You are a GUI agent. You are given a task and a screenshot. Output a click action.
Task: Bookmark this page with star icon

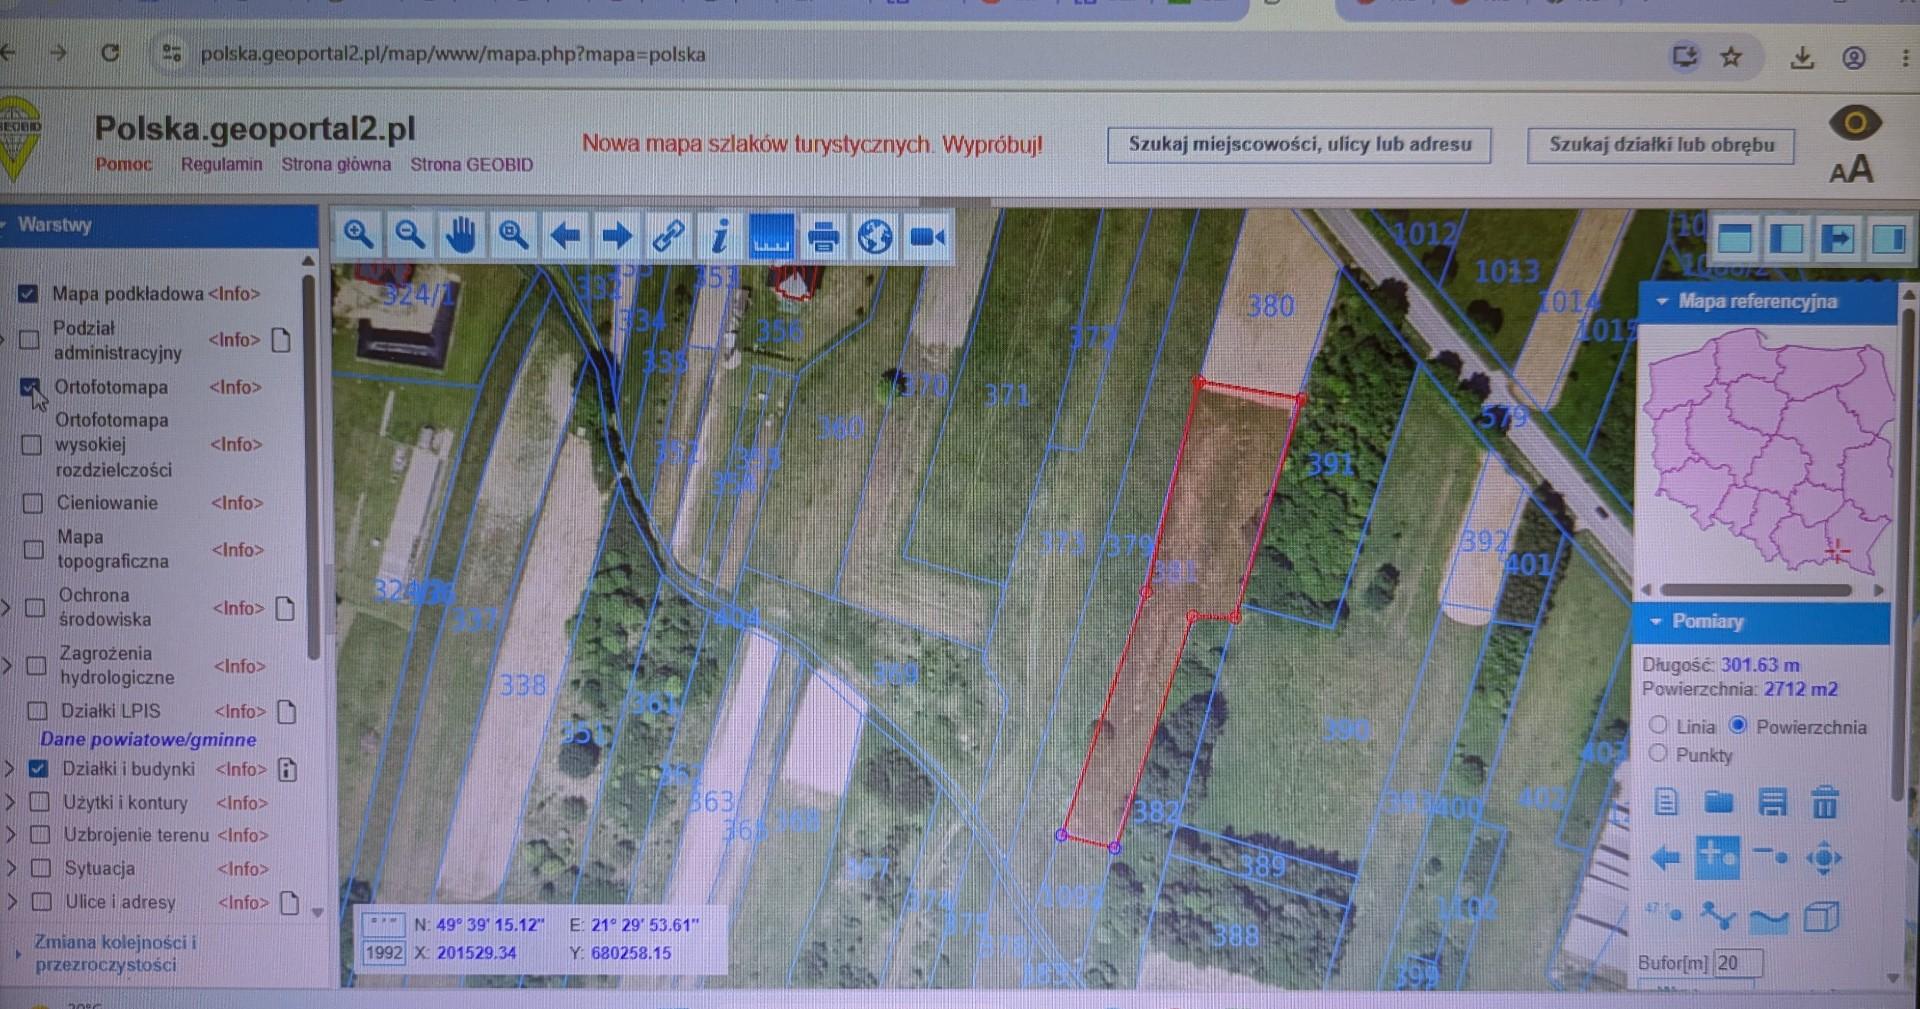1731,57
